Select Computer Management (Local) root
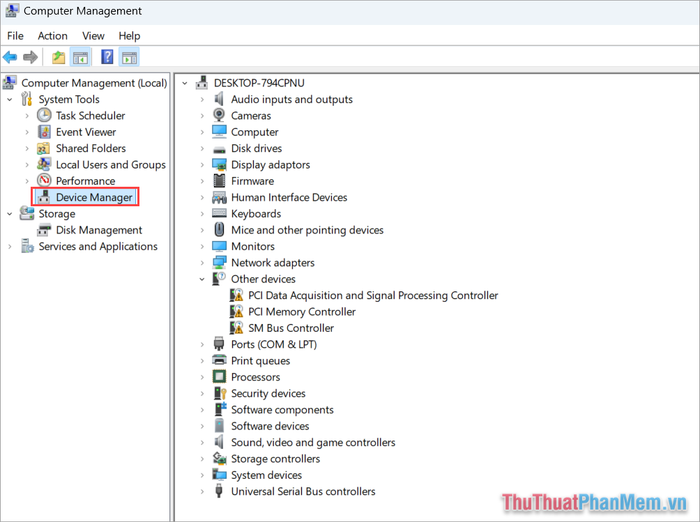 pyautogui.click(x=94, y=83)
